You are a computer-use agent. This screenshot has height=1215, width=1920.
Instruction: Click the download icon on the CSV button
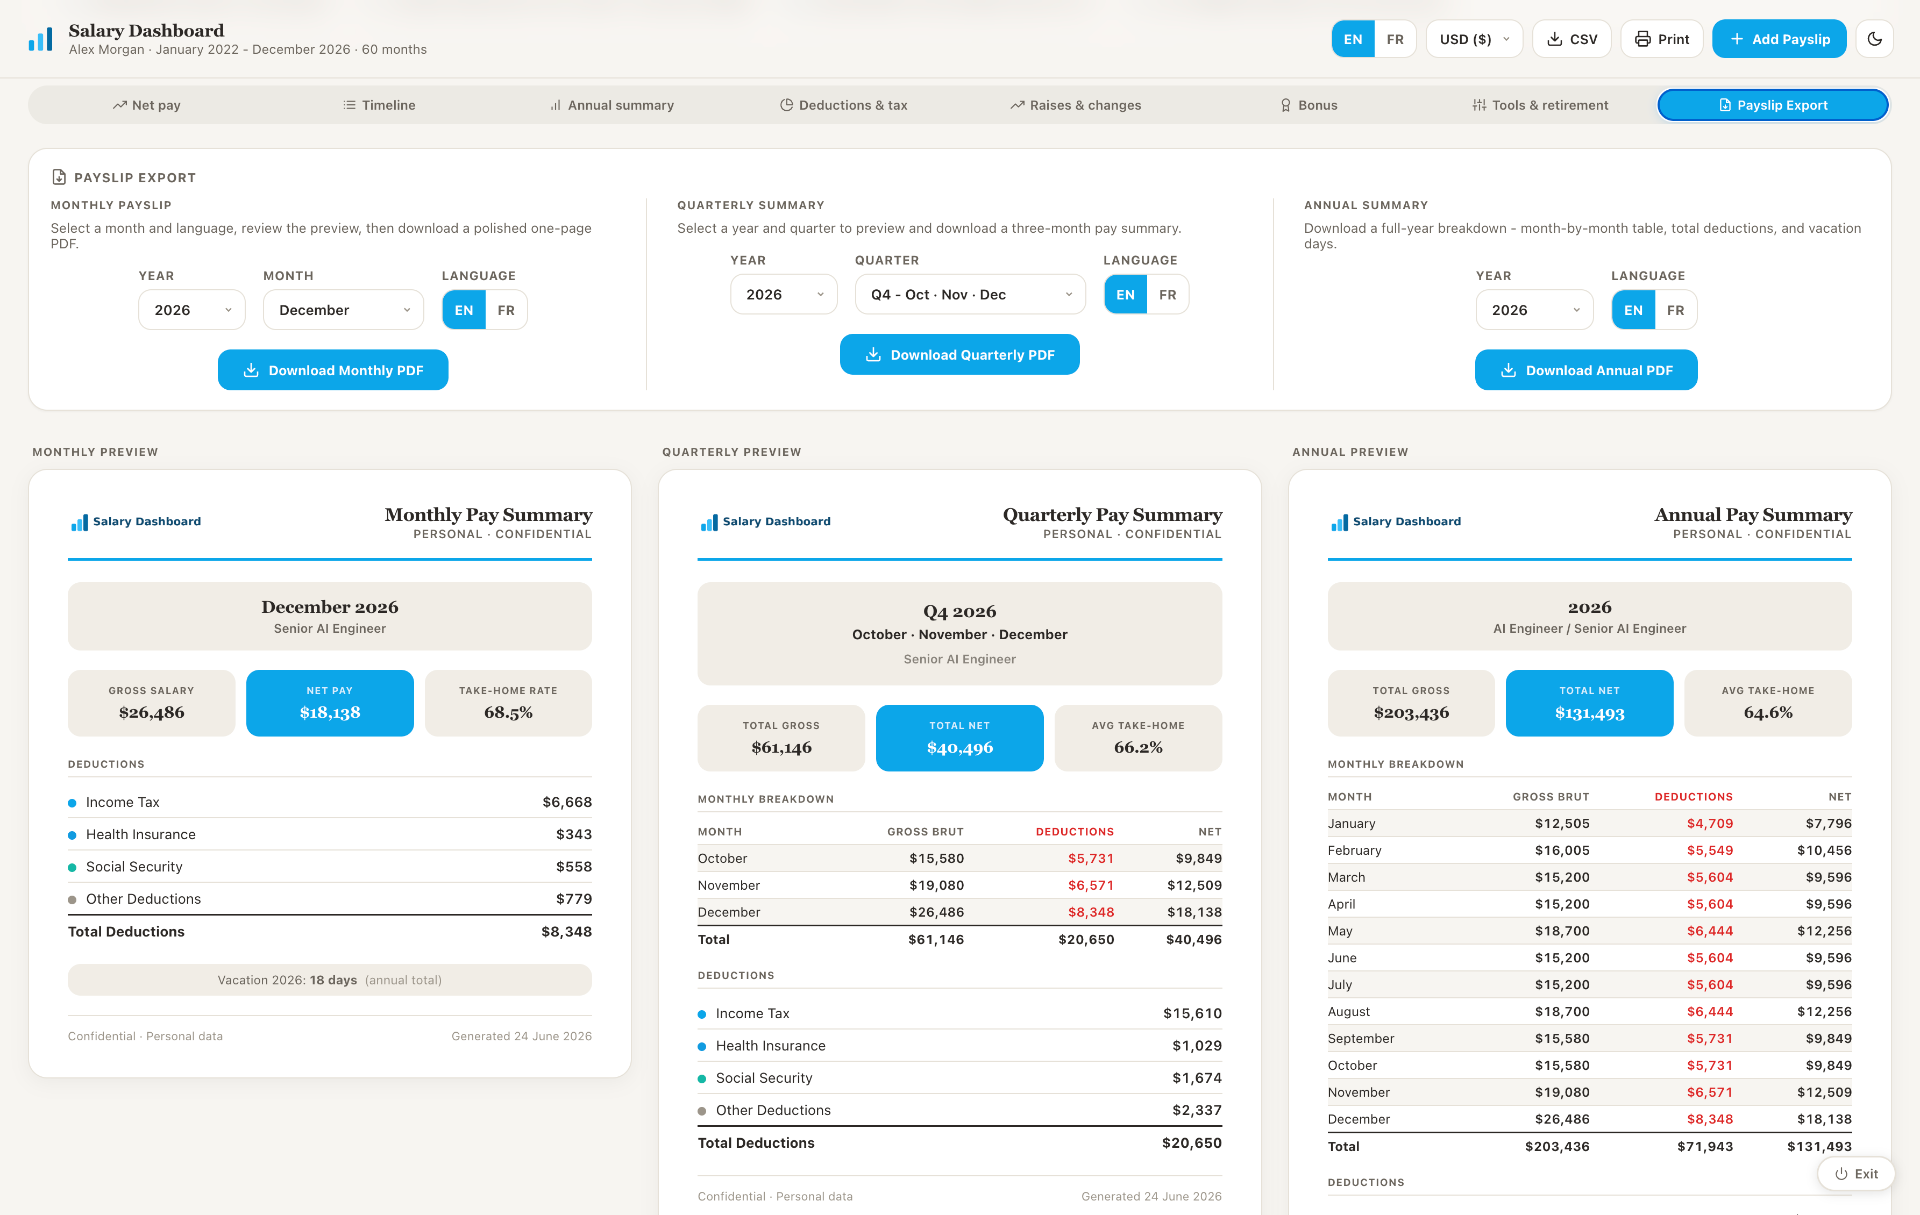tap(1555, 39)
